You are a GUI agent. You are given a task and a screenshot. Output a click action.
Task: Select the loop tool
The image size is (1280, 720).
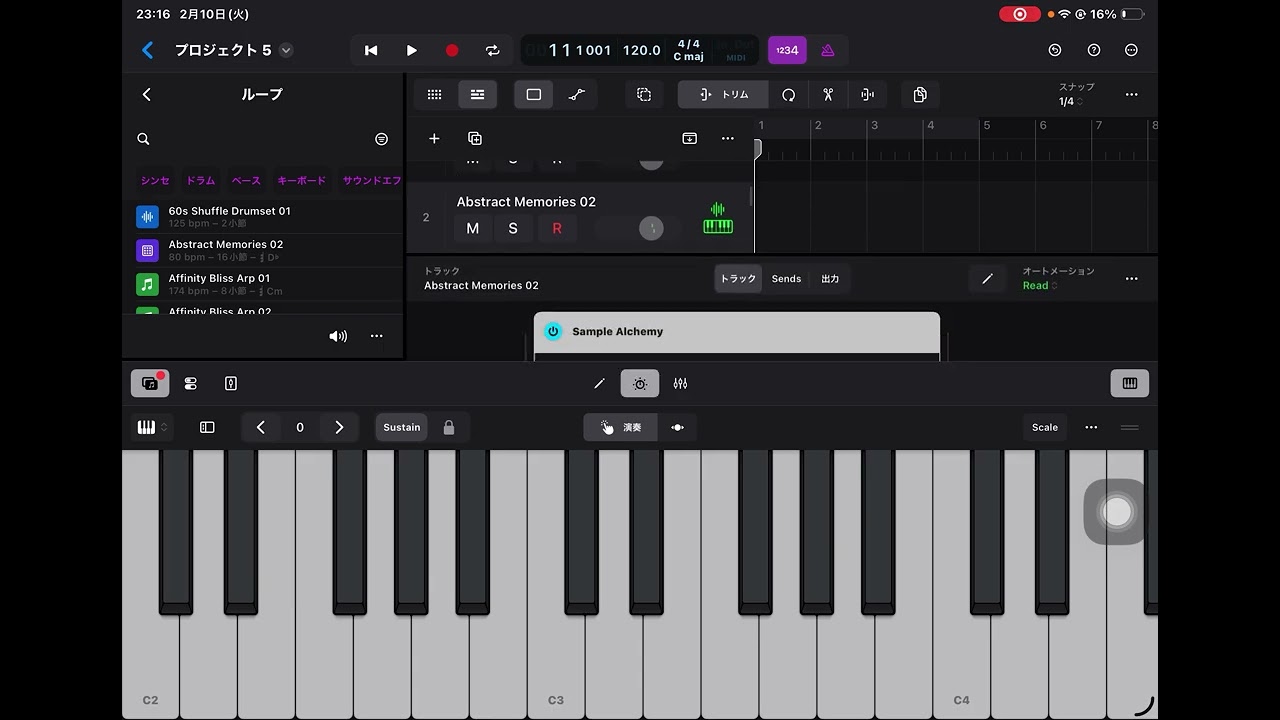pyautogui.click(x=788, y=94)
